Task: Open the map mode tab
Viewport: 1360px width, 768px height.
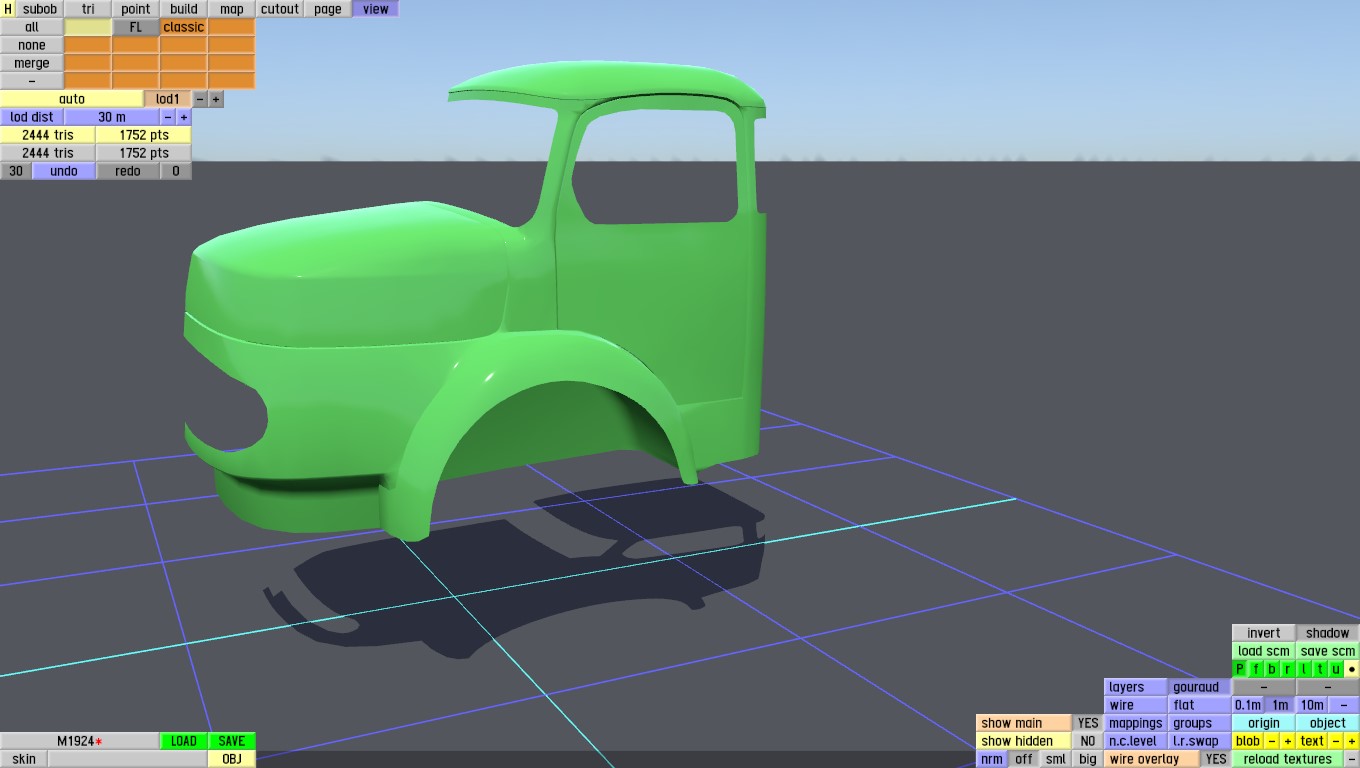Action: [x=232, y=9]
